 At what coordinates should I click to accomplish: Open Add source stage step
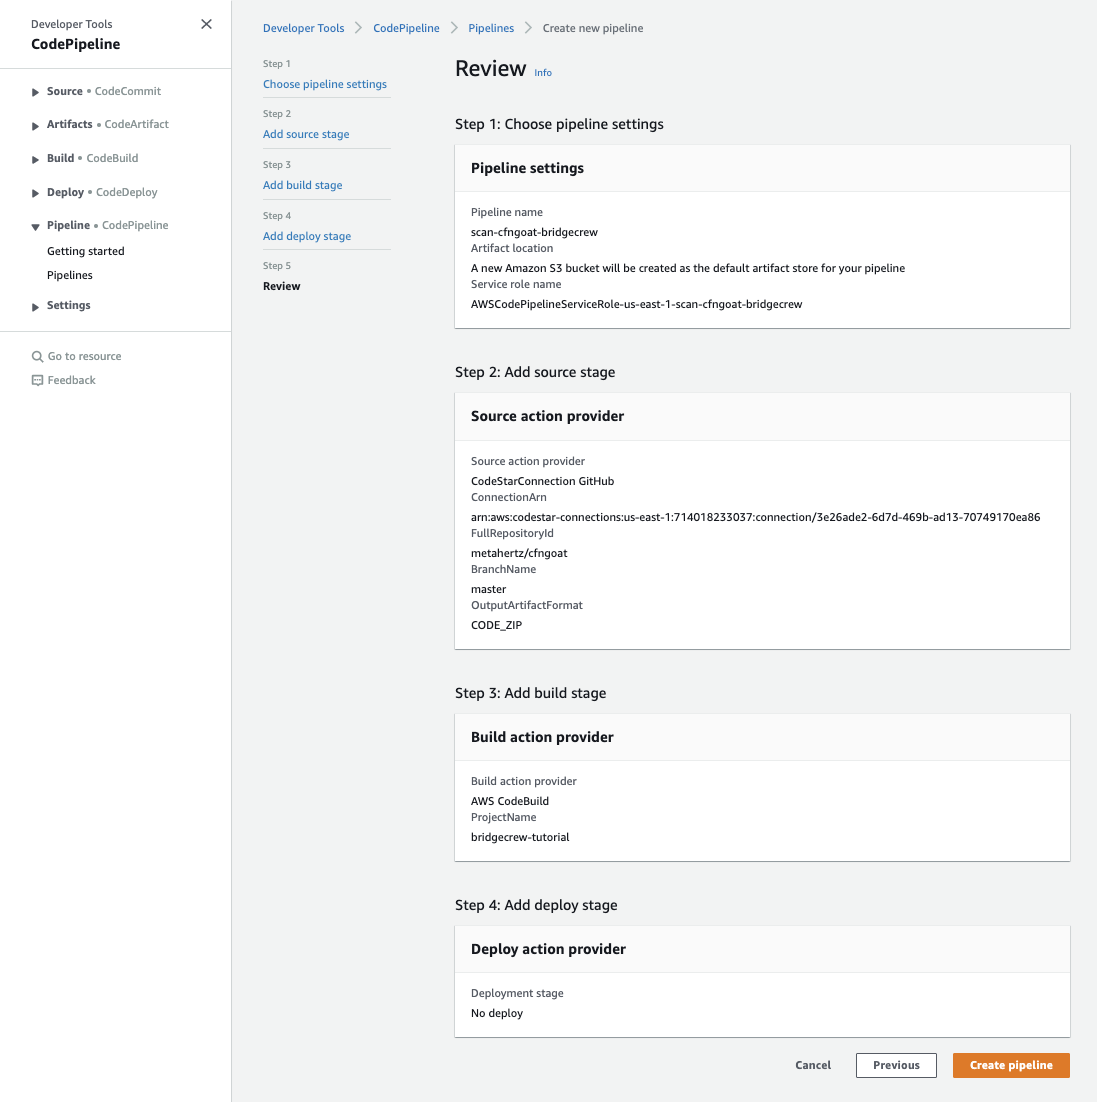(306, 134)
